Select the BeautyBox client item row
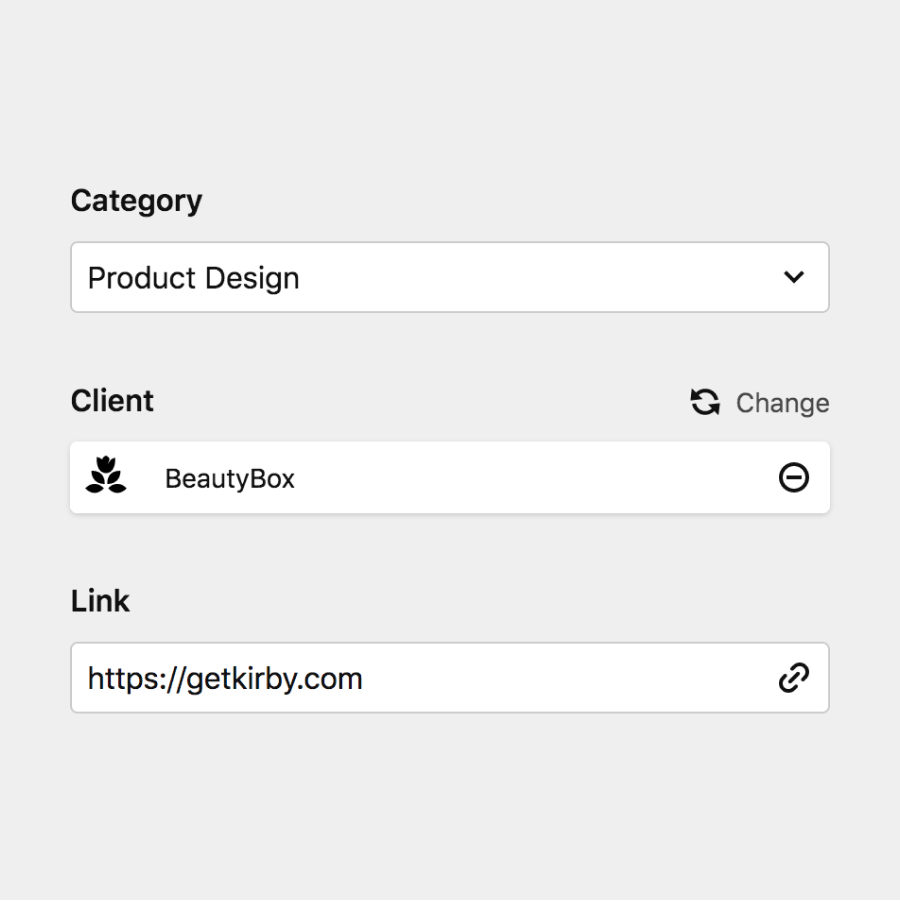The height and width of the screenshot is (901, 900). [449, 478]
